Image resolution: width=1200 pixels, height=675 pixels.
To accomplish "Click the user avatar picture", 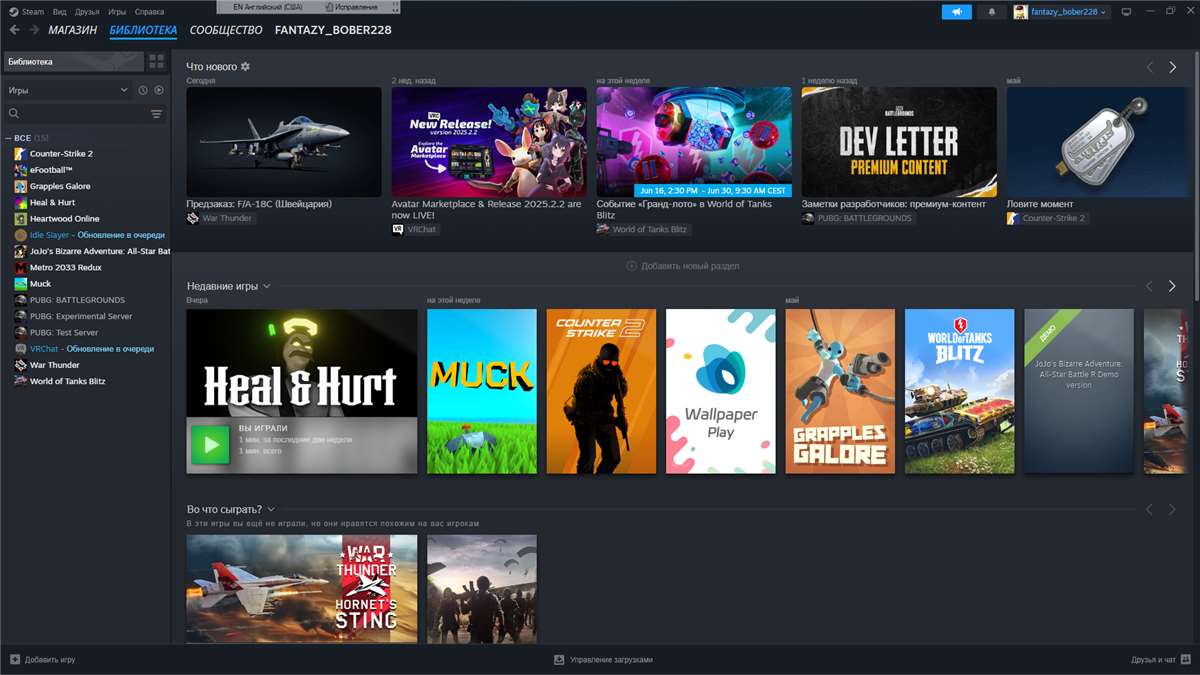I will click(1020, 12).
